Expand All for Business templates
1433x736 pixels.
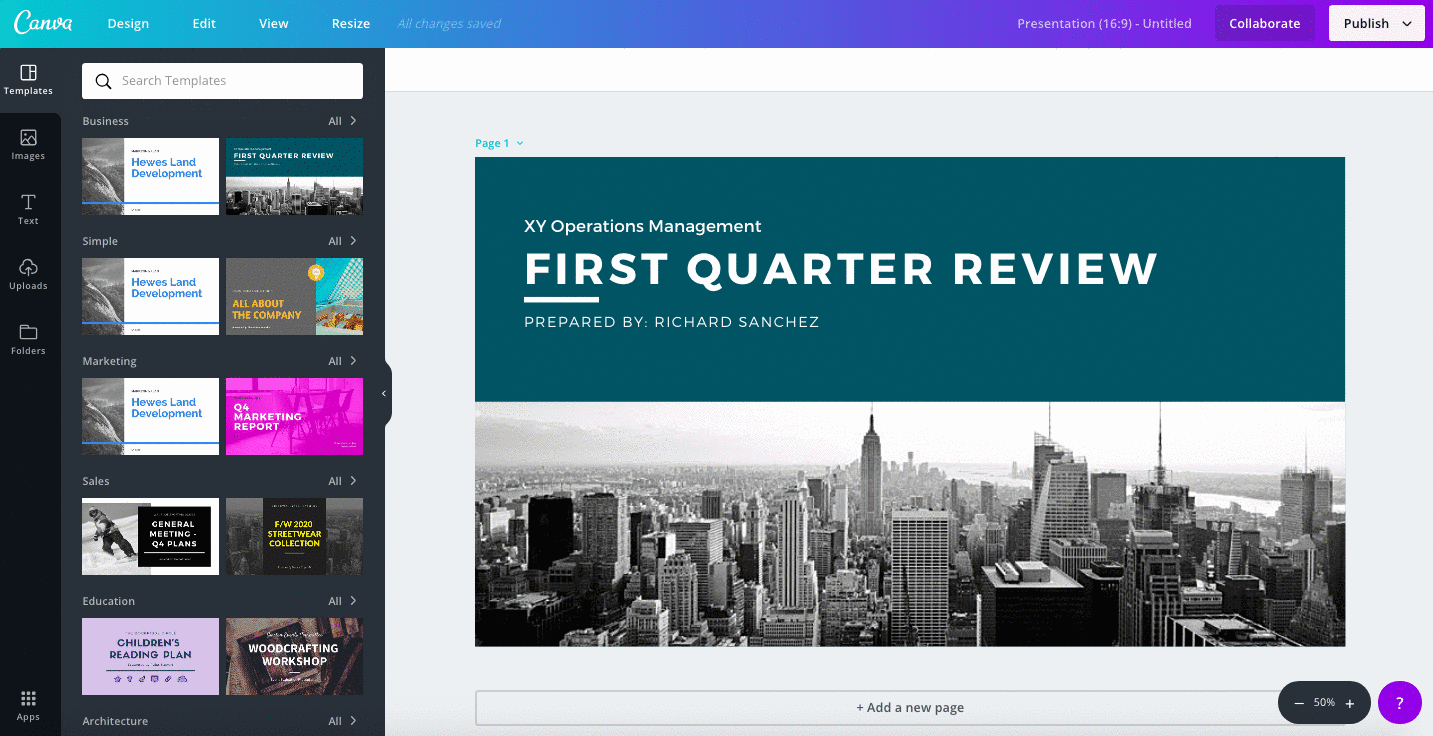coord(343,121)
